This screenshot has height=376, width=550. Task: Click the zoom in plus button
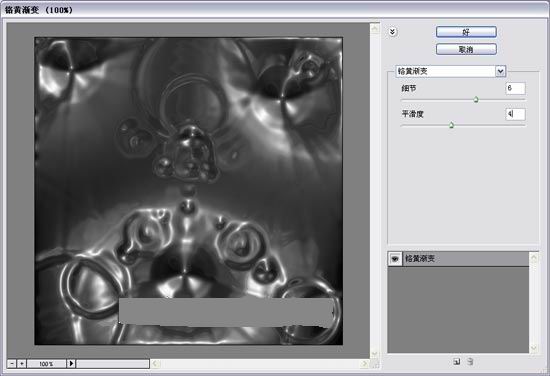tap(21, 364)
